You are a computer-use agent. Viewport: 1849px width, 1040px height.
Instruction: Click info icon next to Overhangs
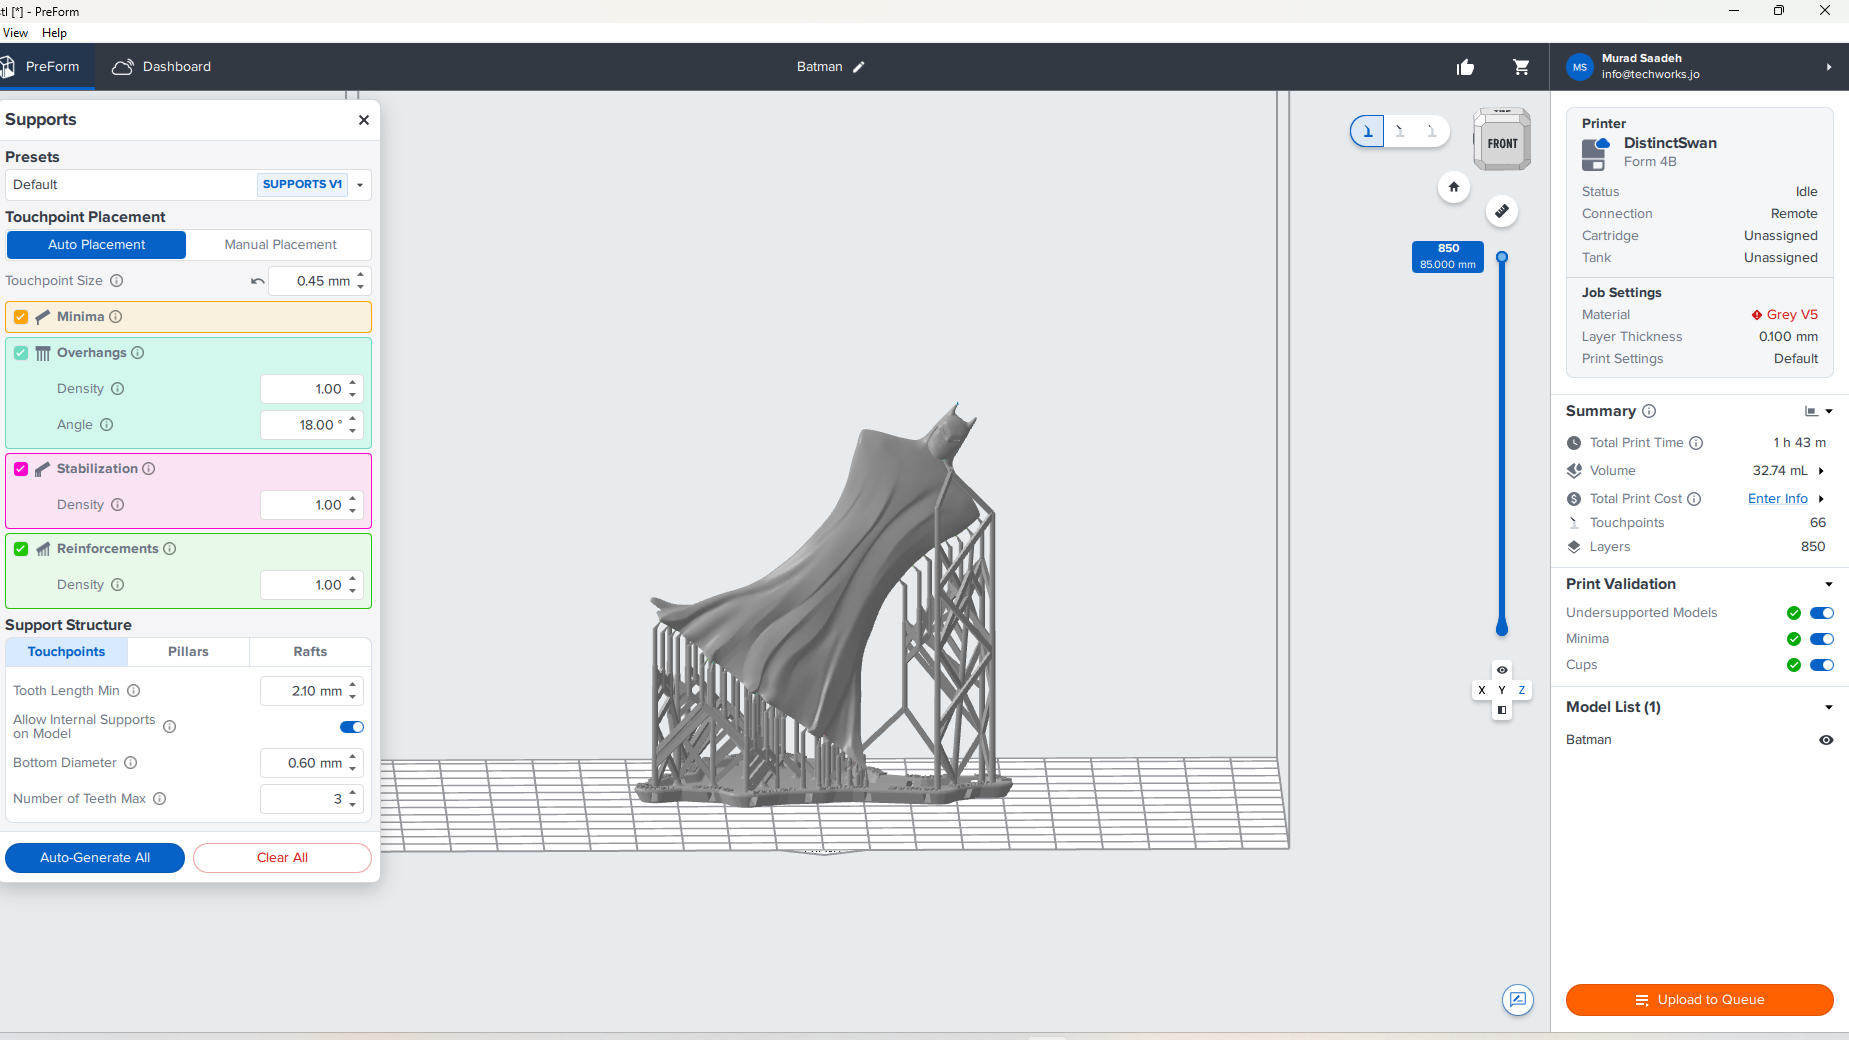(138, 353)
